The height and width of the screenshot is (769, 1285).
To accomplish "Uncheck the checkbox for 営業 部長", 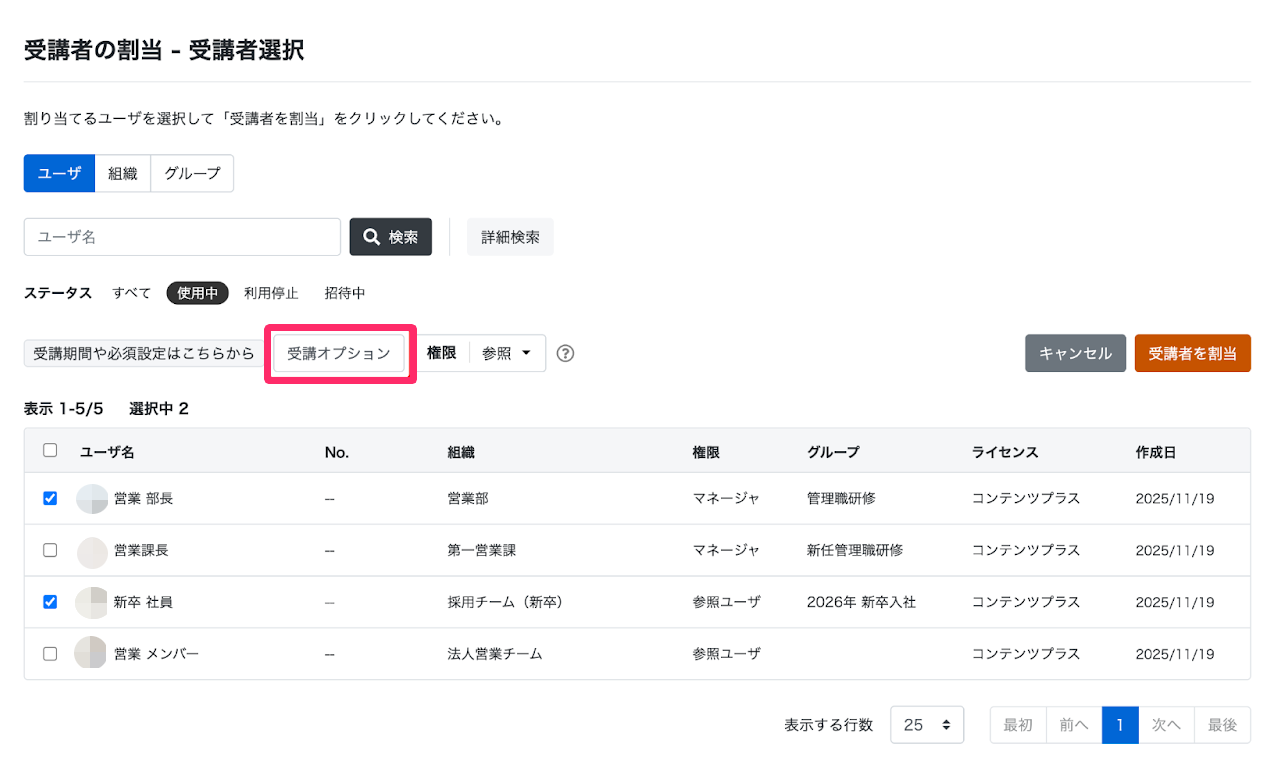I will point(50,498).
